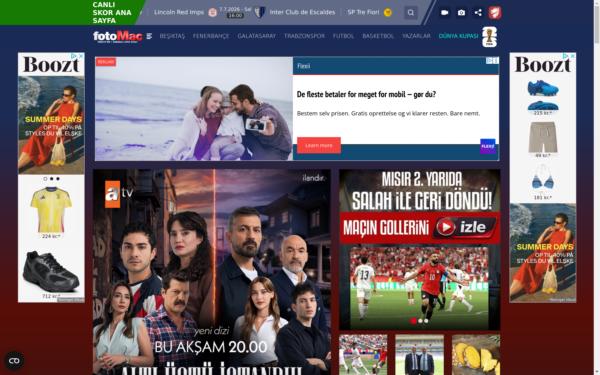Open the YAZARLAR menu item

tap(416, 36)
